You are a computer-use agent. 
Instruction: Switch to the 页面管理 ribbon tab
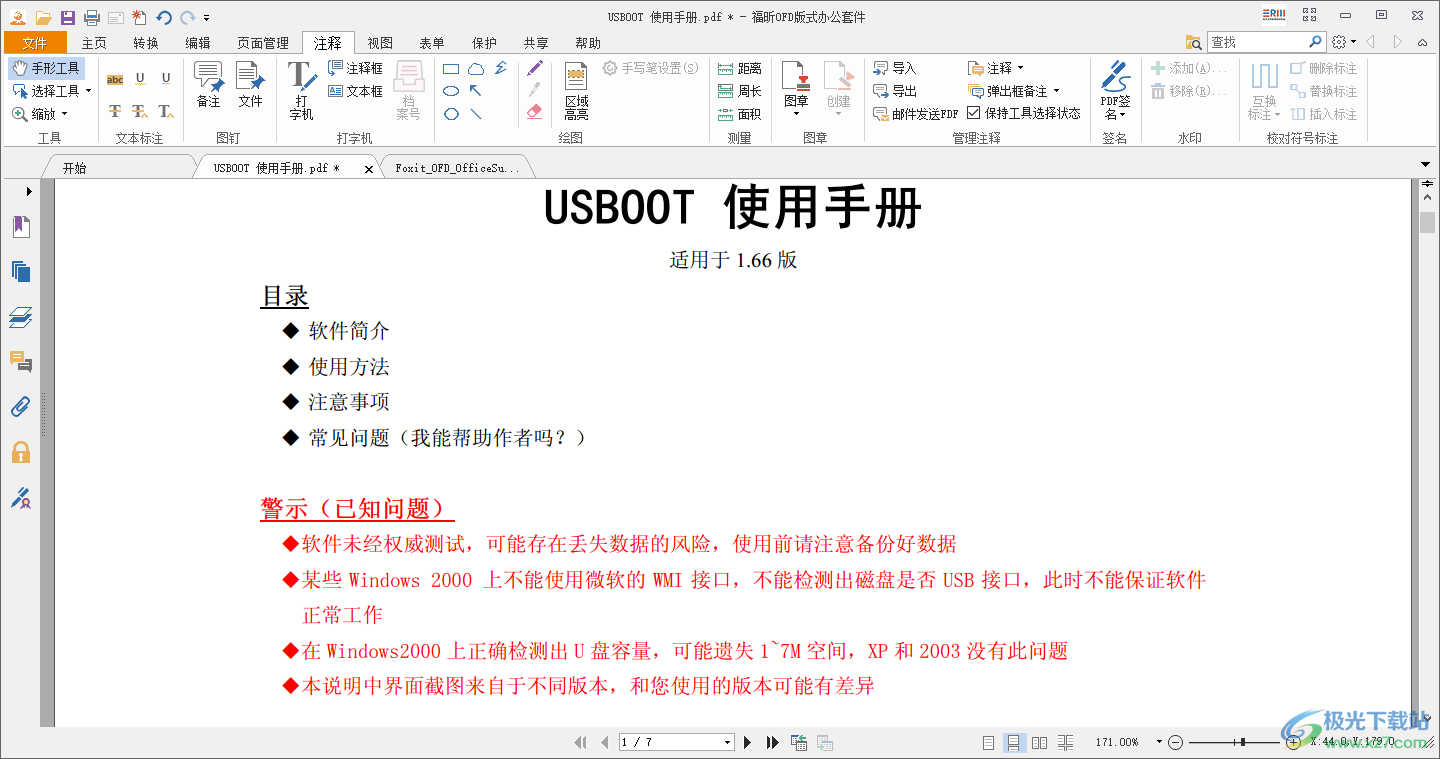263,43
